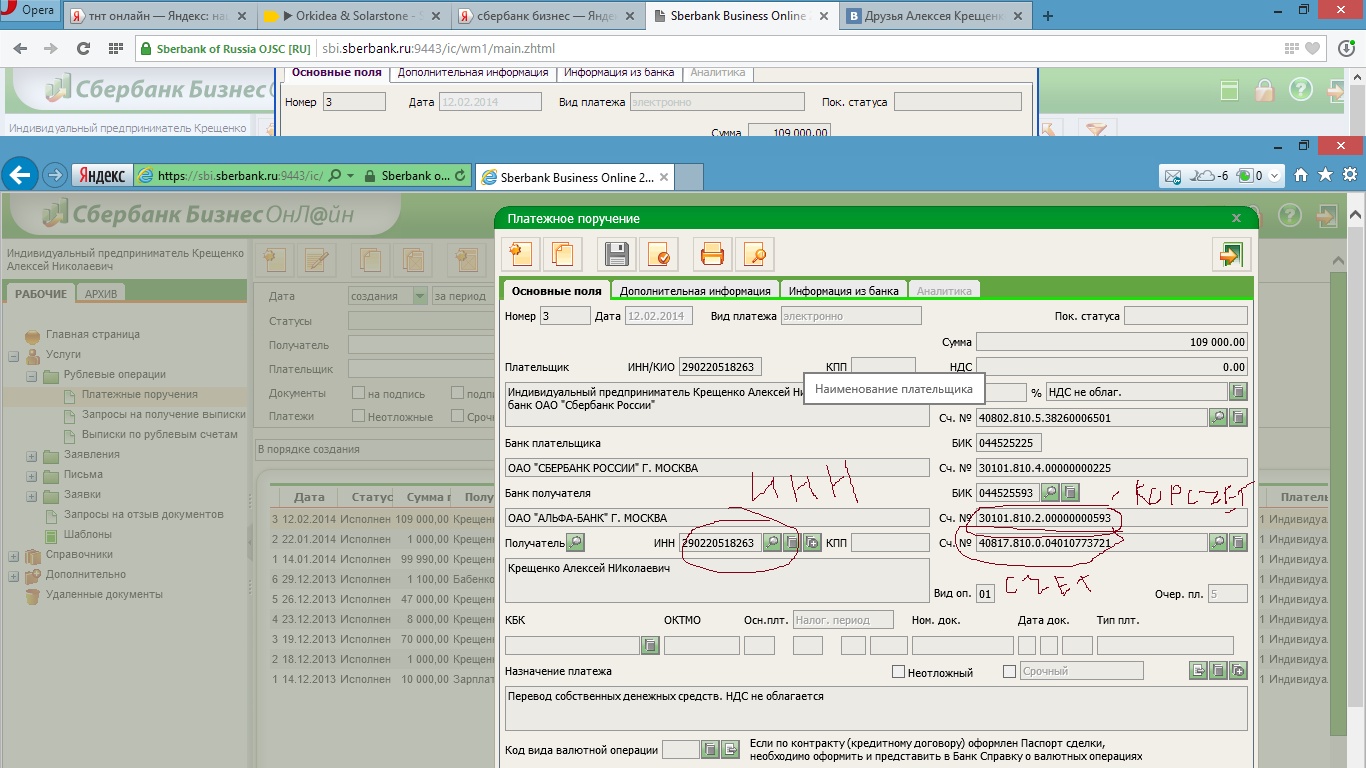Open print preview in payment order dialog

coord(753,254)
